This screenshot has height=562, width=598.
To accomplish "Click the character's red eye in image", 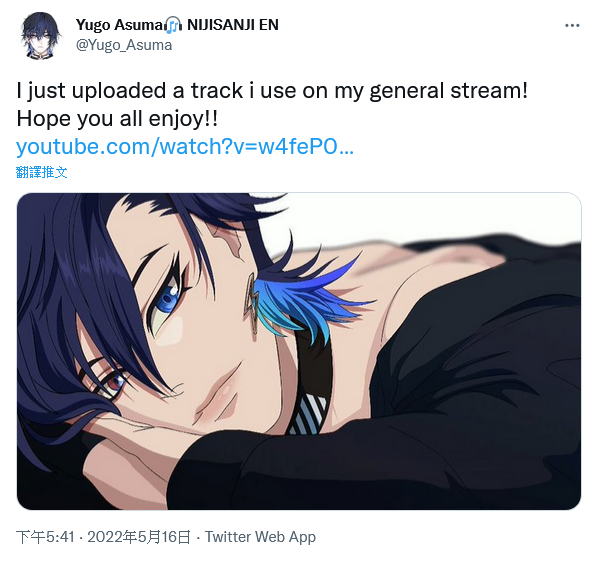I will tap(113, 382).
